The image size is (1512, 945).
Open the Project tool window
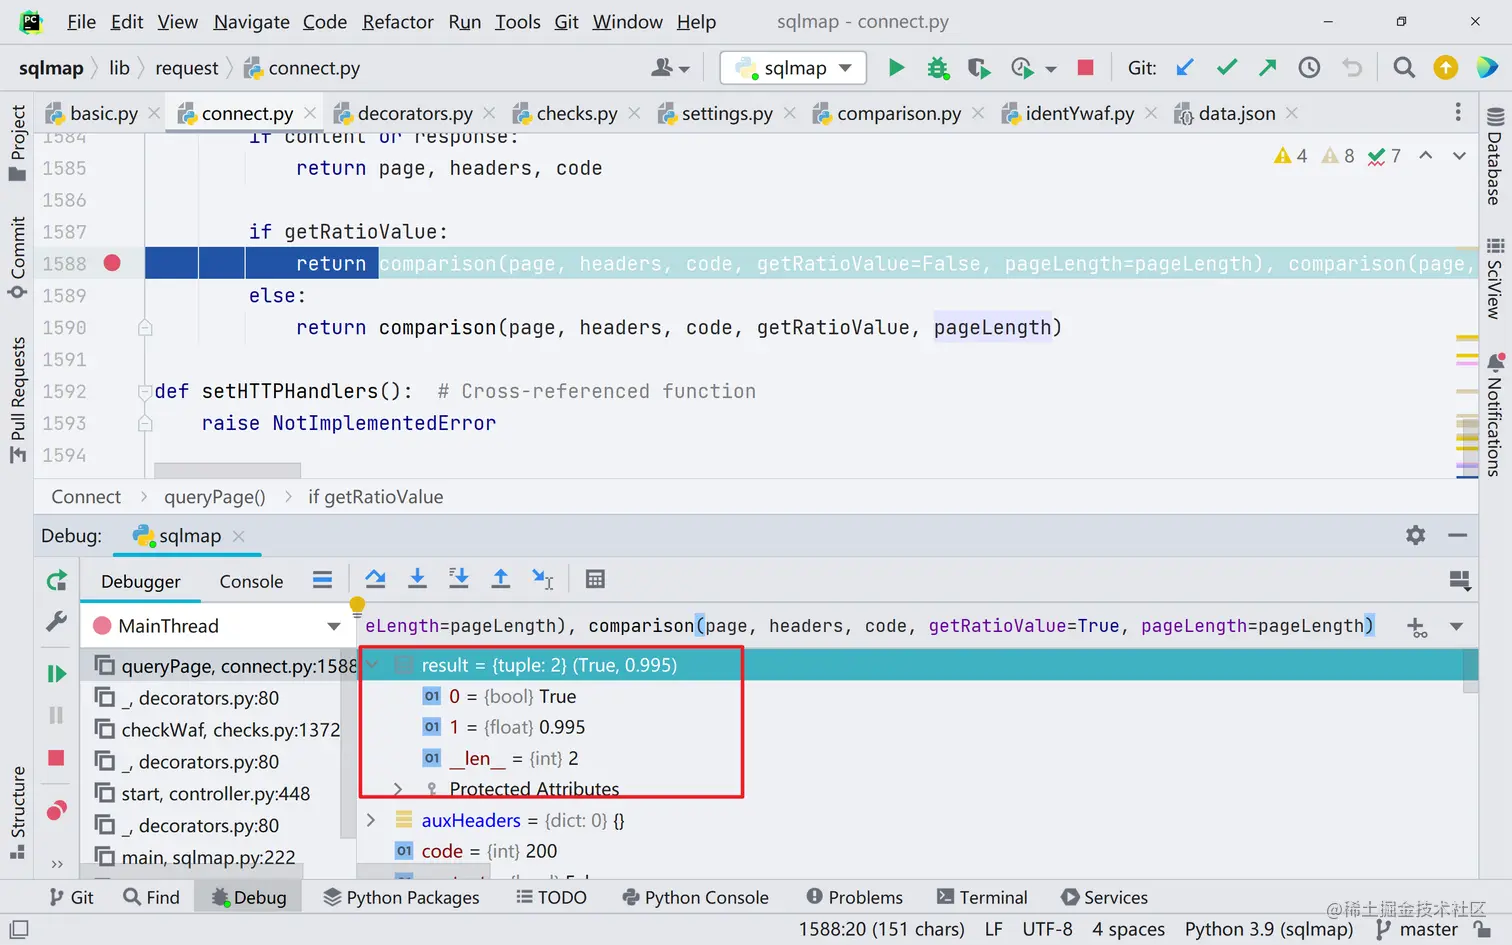click(17, 143)
